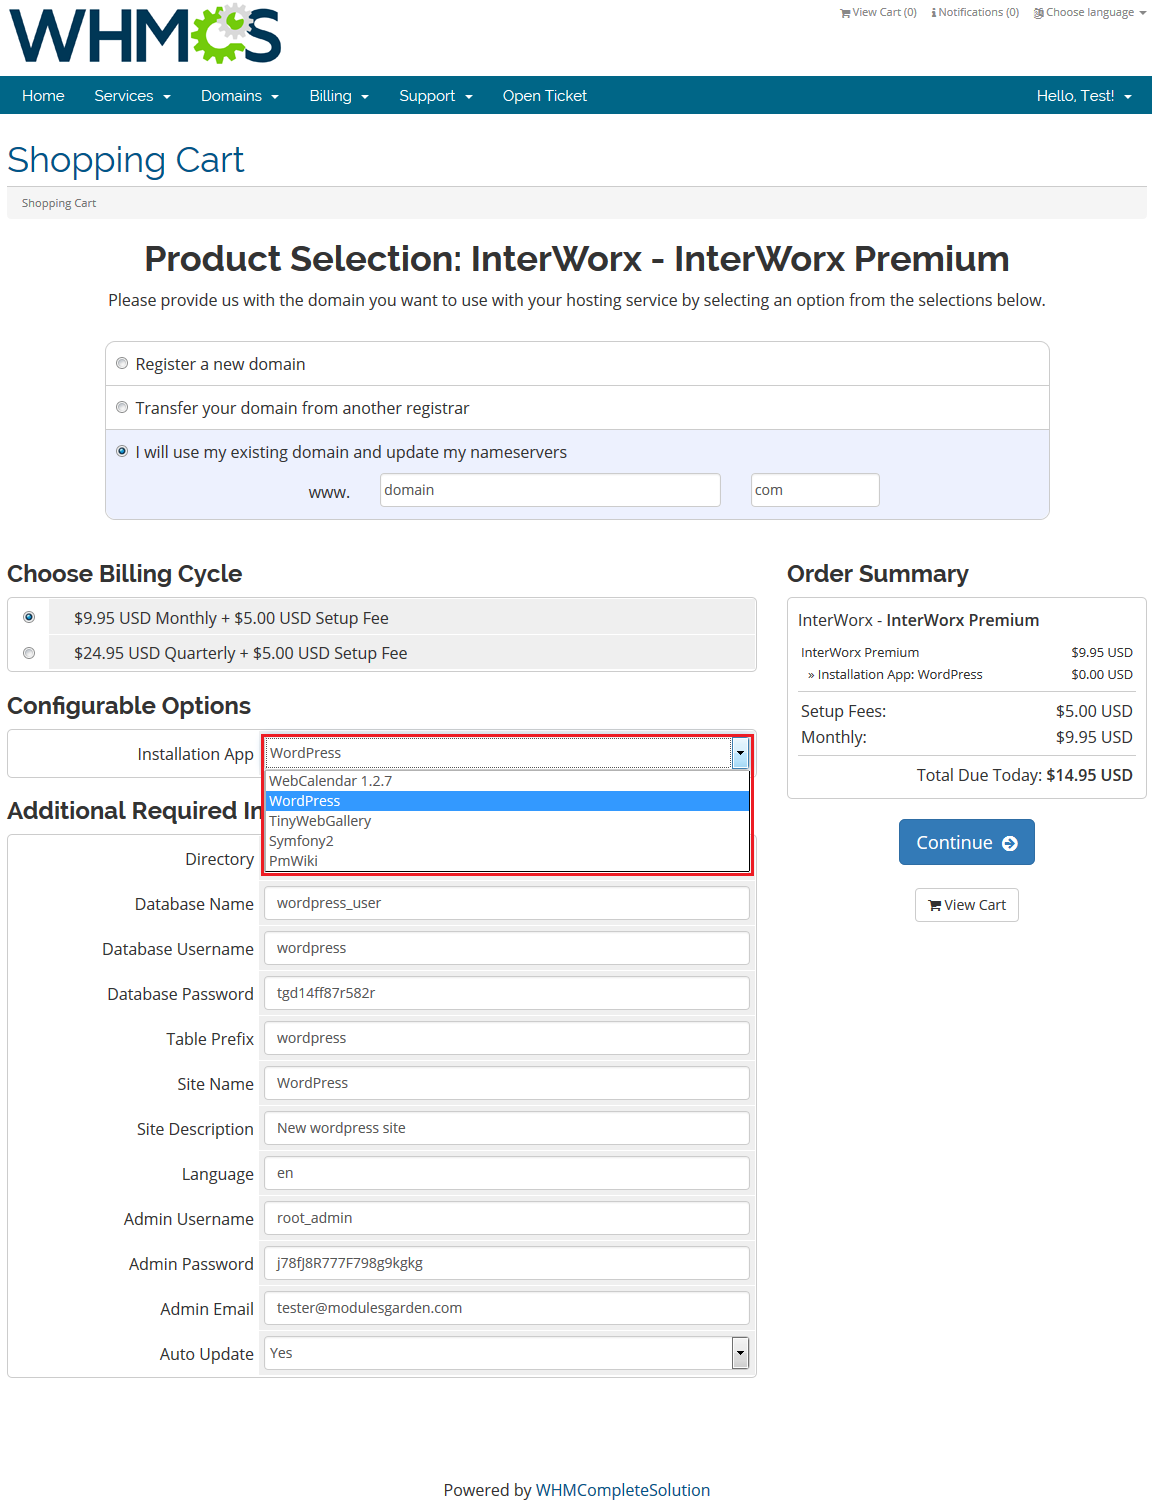Screen dimensions: 1152x1507
Task: Open the Services dropdown menu
Action: coord(133,96)
